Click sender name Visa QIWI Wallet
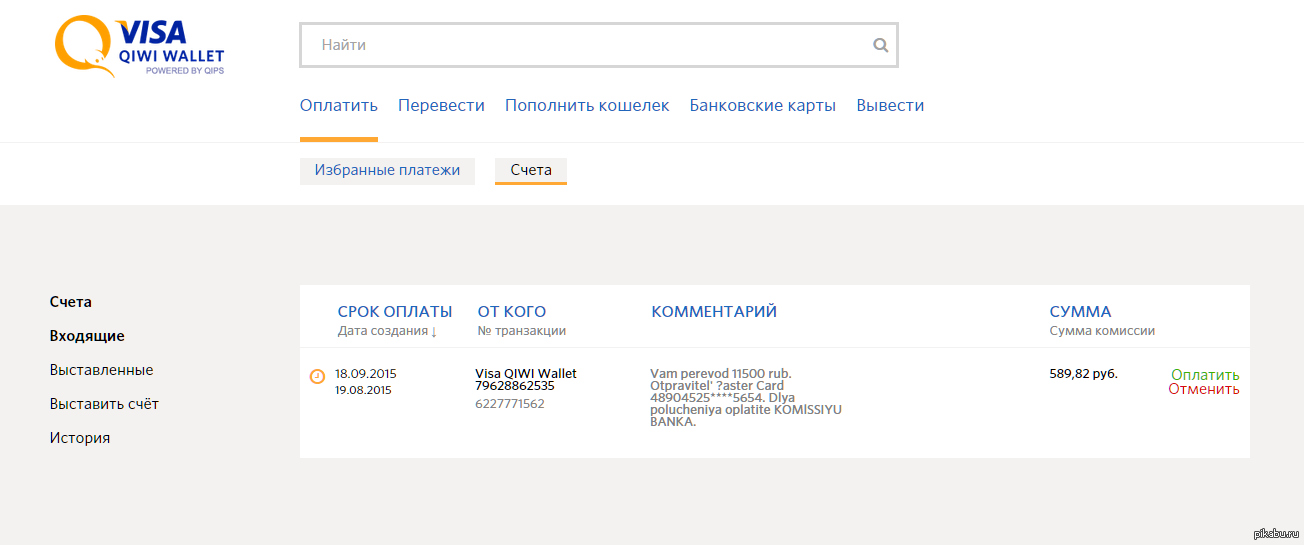Screen dimensions: 1304x545 pyautogui.click(x=526, y=373)
